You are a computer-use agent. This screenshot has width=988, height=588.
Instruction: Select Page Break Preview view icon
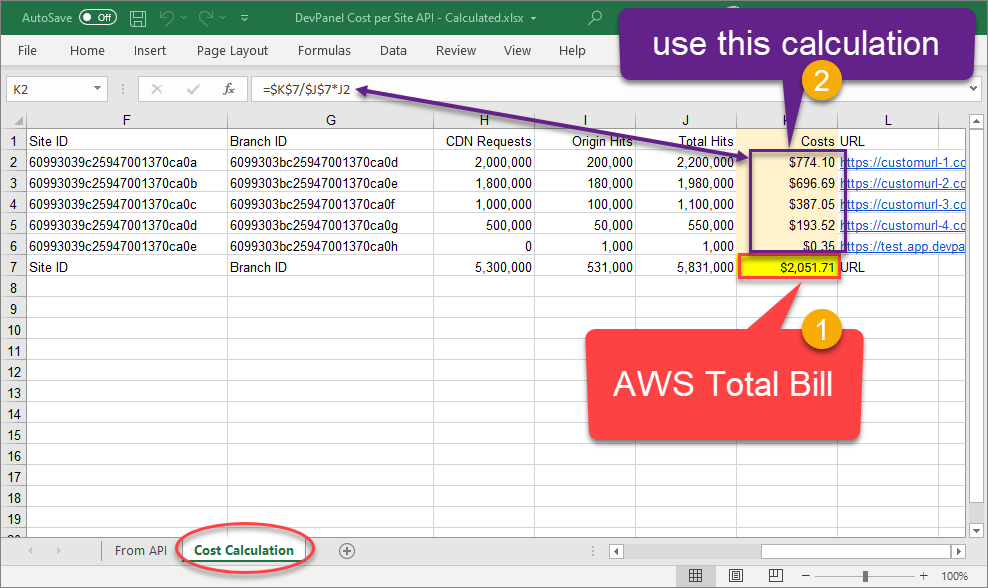774,576
